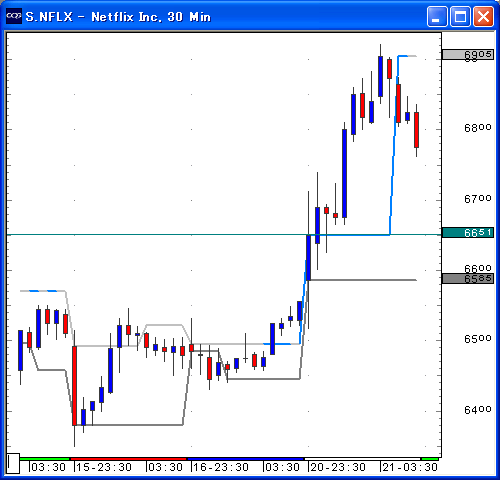Click the 16-23:30 time axis label
This screenshot has height=480, width=500.
221,467
